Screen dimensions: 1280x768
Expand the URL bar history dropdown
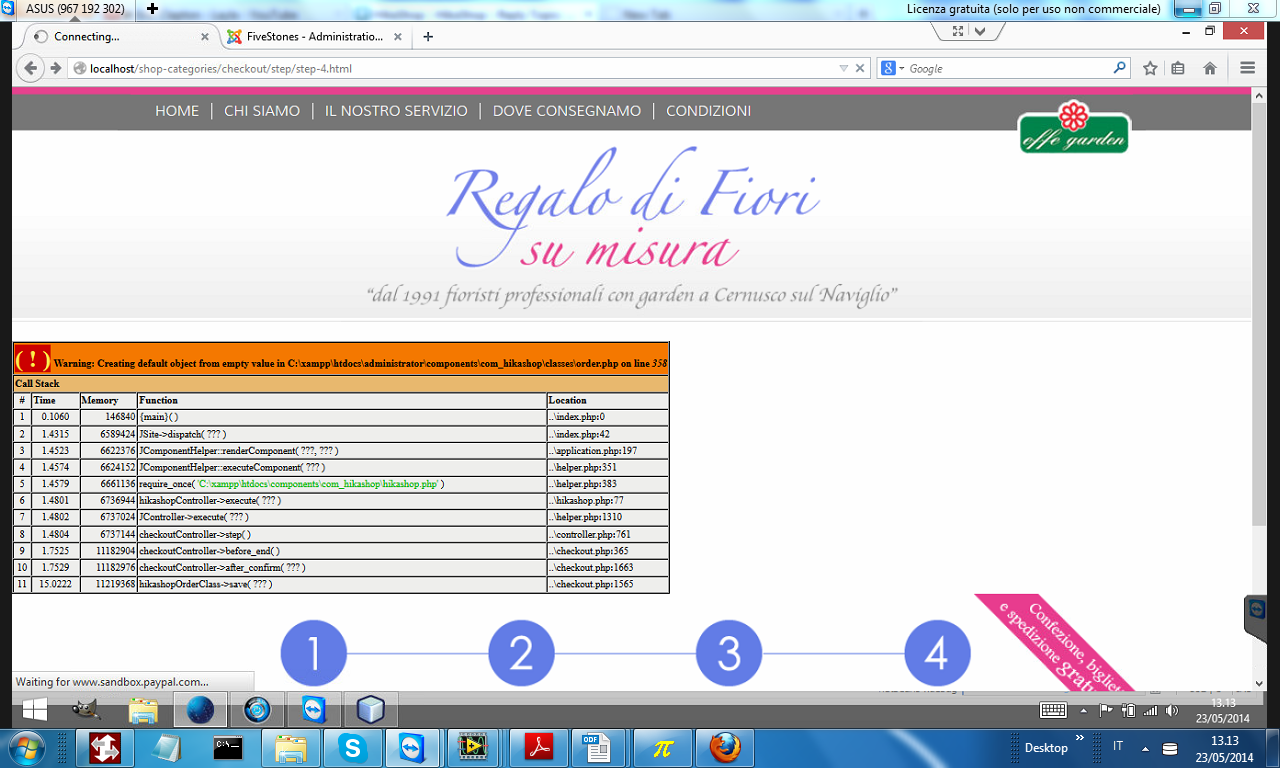click(x=843, y=69)
